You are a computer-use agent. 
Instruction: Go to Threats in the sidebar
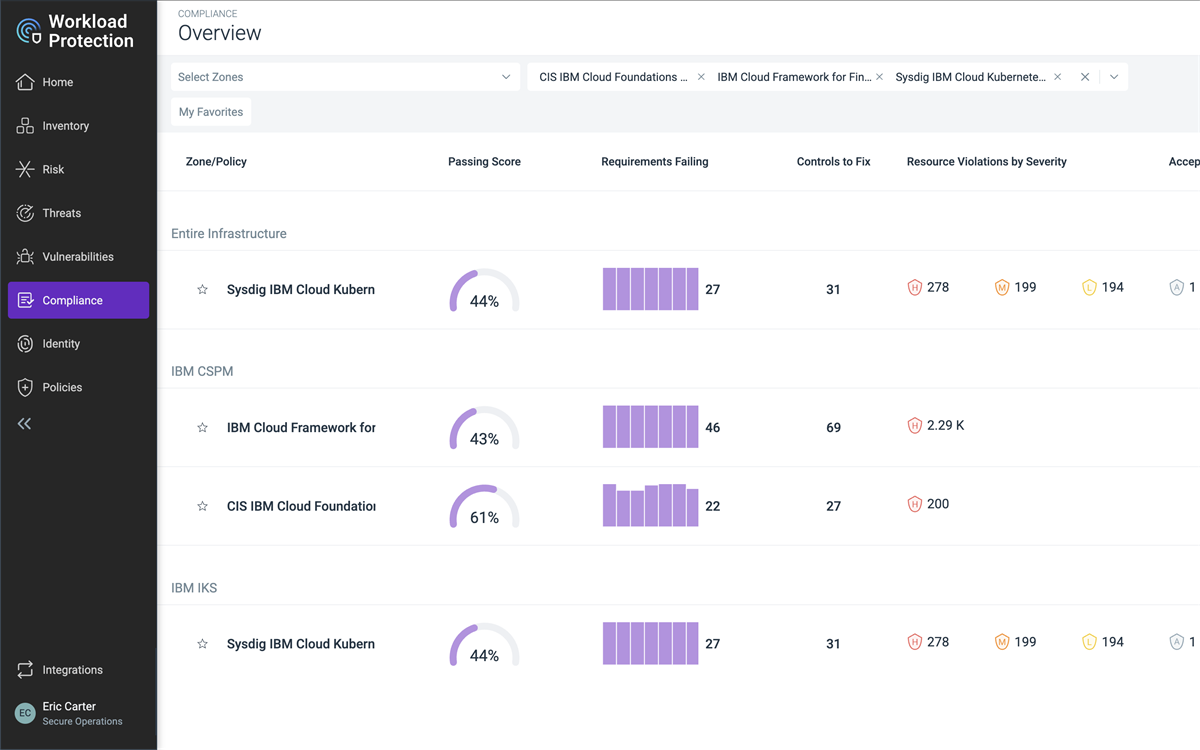coord(61,213)
